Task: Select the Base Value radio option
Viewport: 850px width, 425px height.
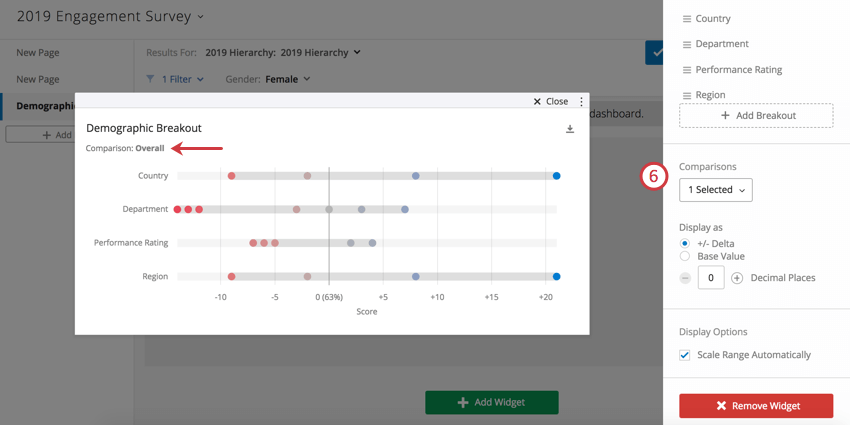Action: coord(685,256)
